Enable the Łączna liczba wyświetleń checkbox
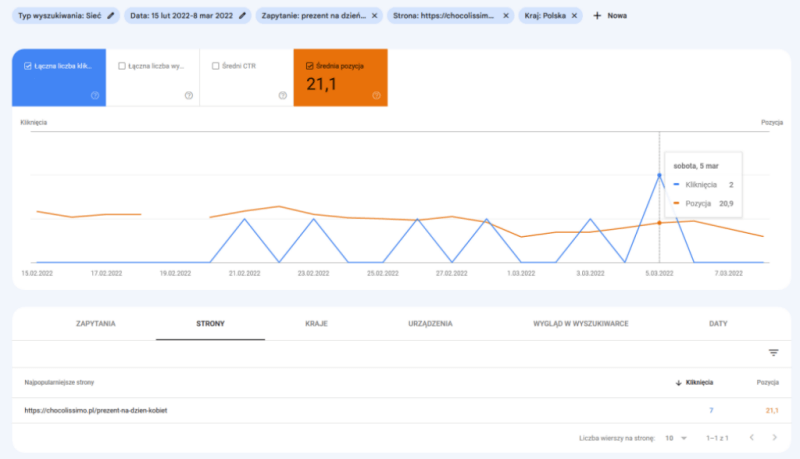This screenshot has width=800, height=459. tap(121, 67)
